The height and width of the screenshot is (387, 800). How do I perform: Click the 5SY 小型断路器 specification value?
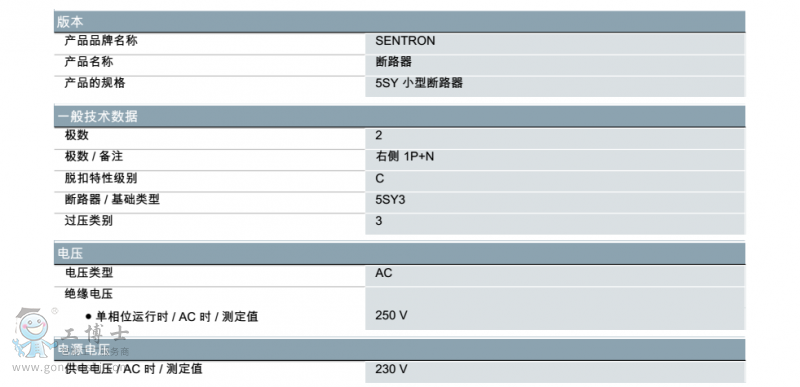pyautogui.click(x=419, y=83)
